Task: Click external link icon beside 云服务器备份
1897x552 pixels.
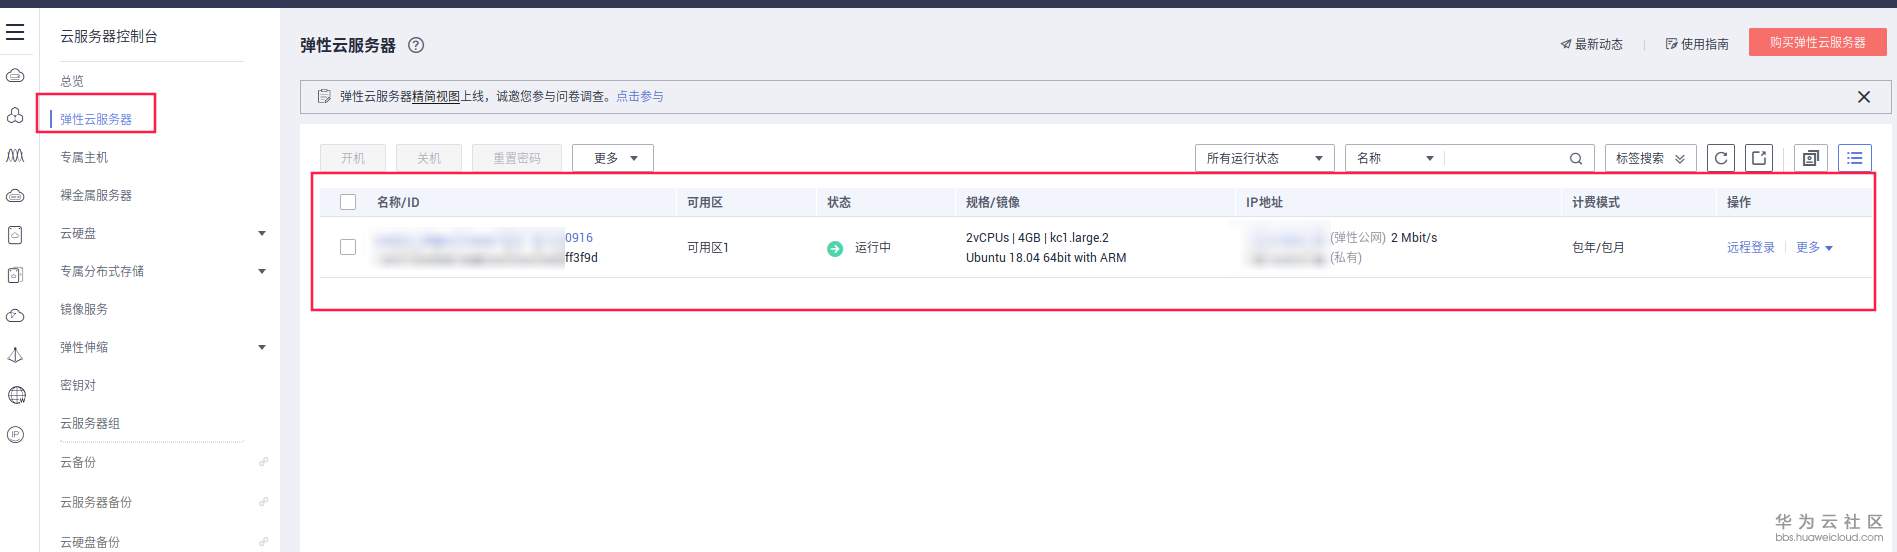Action: click(263, 502)
